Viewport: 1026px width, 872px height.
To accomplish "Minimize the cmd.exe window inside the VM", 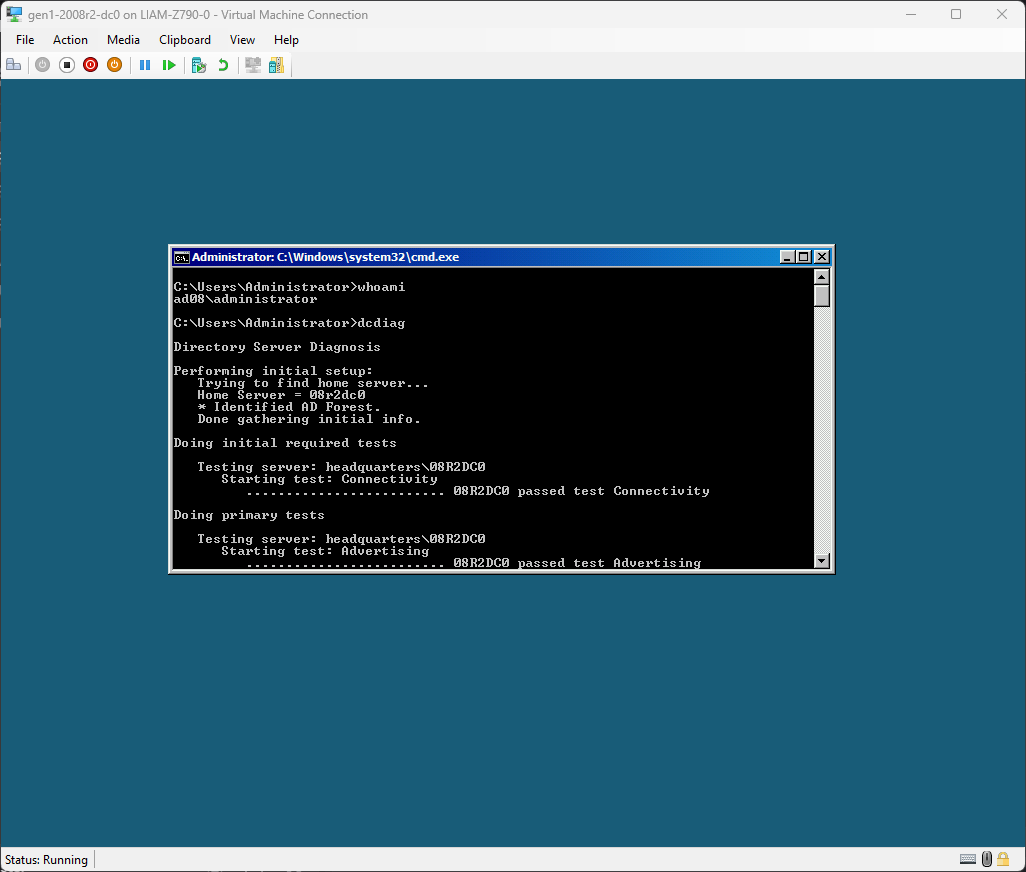I will pyautogui.click(x=787, y=257).
